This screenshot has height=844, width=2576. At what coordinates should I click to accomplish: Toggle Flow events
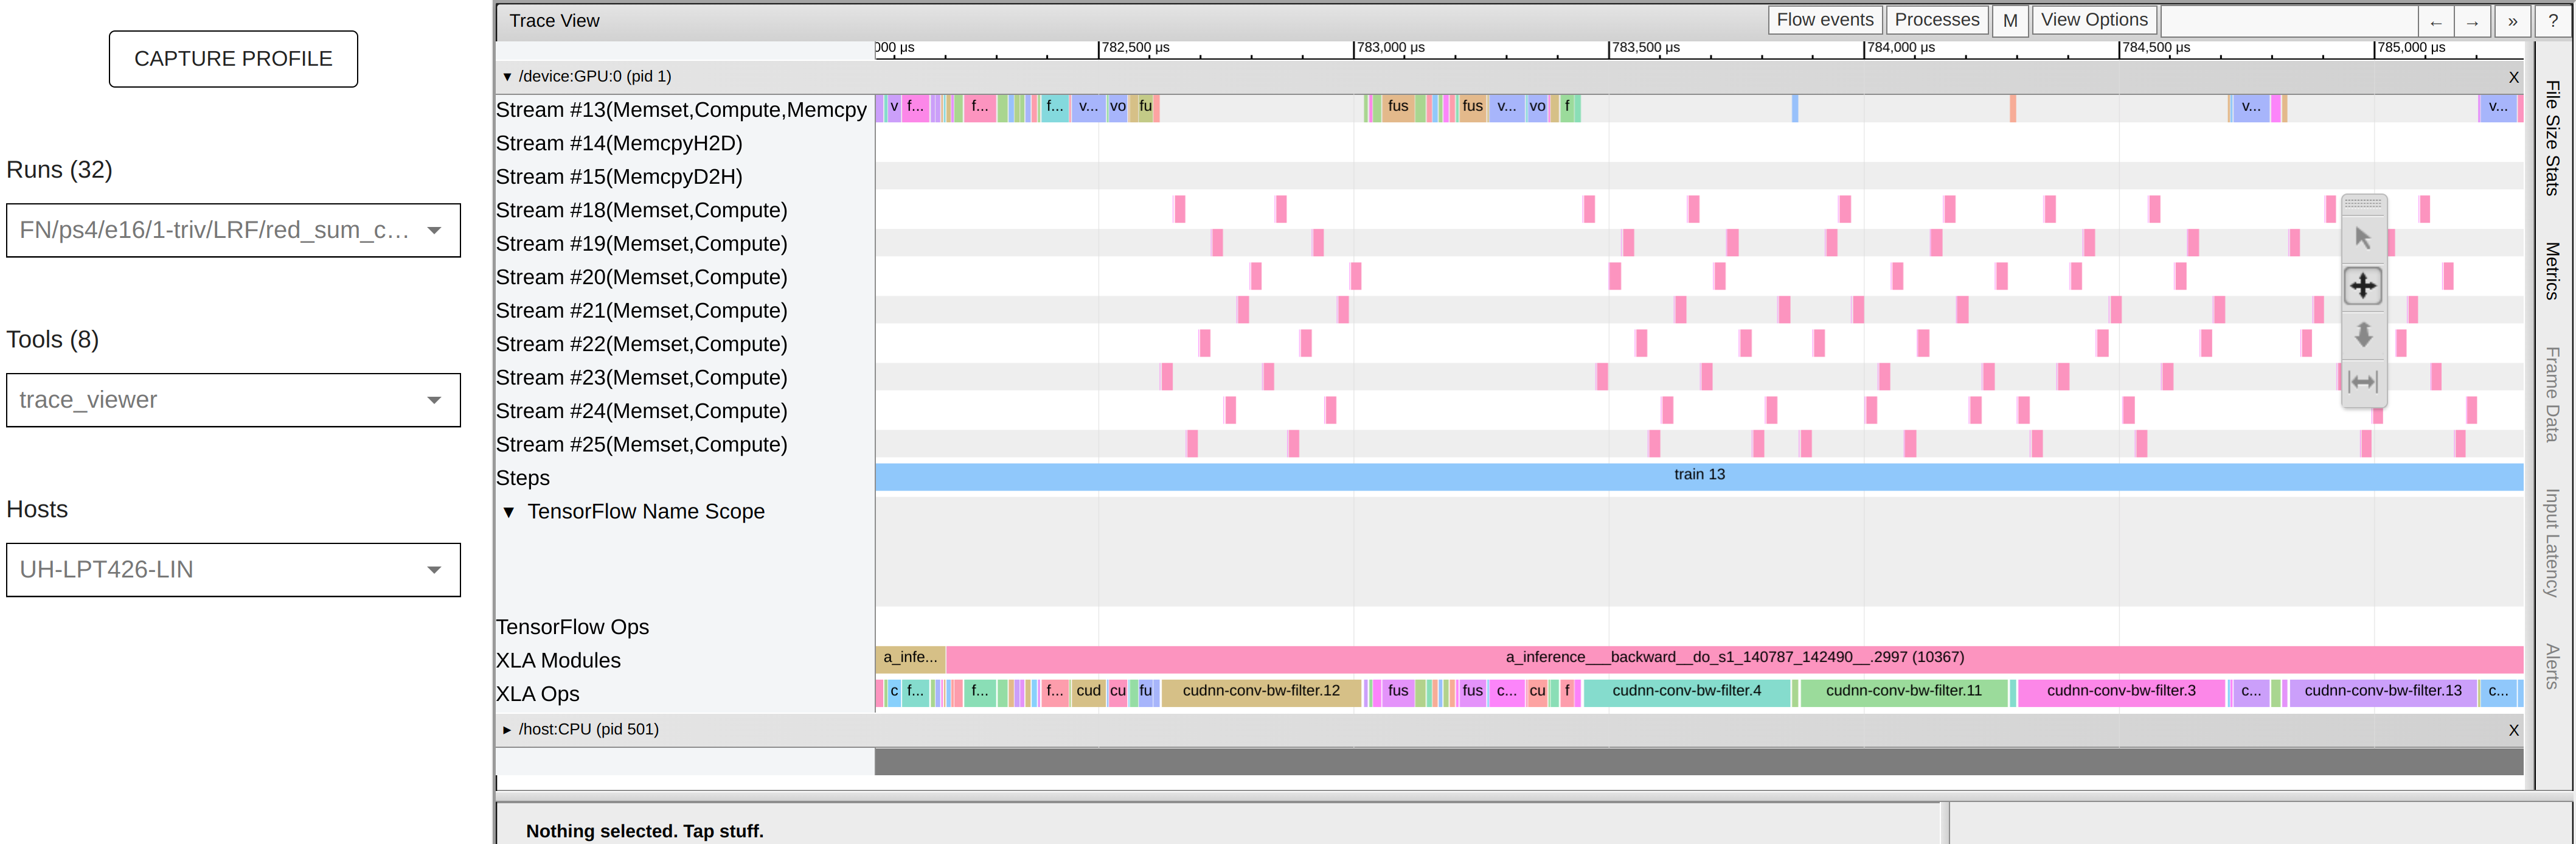tap(1825, 20)
